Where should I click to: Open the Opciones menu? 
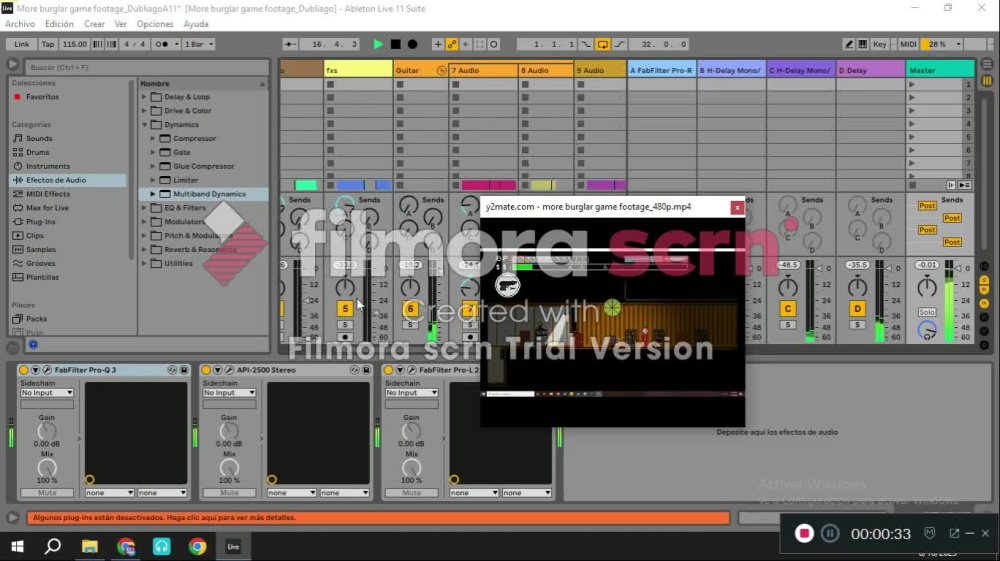[x=155, y=24]
